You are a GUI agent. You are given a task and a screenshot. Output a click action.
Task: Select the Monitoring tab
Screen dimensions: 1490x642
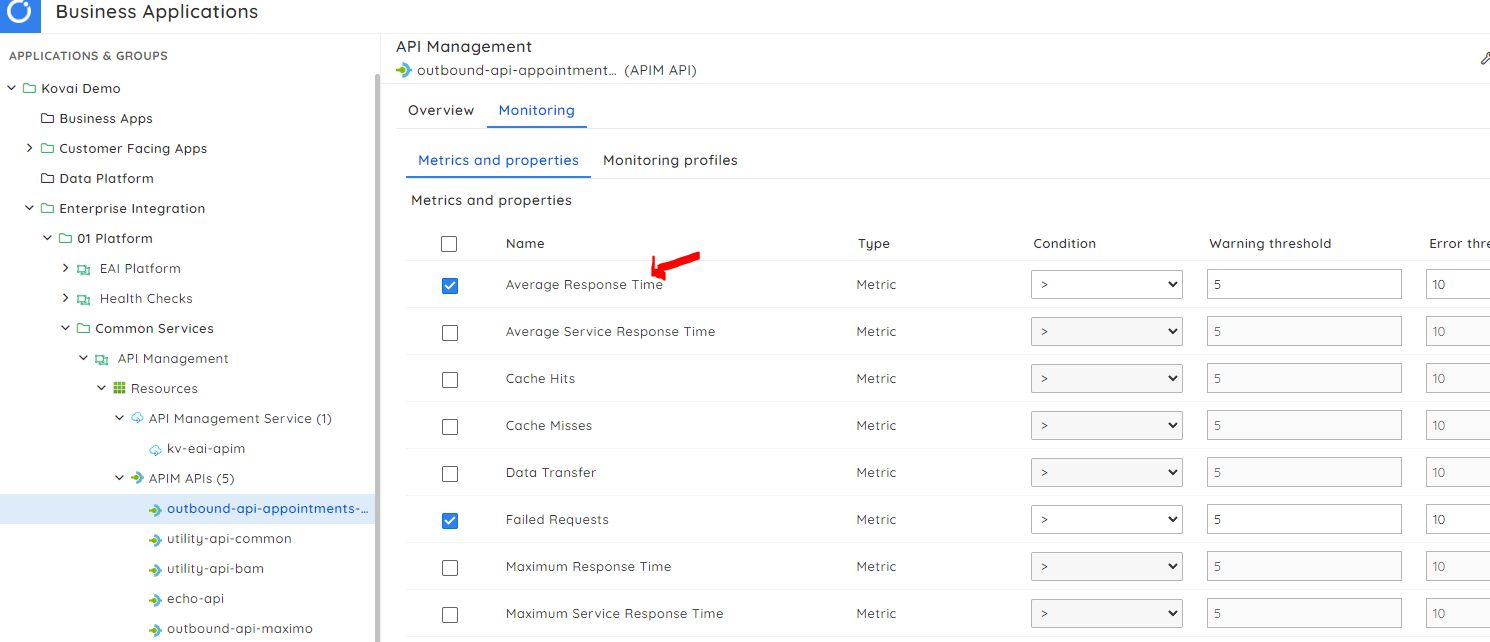[537, 110]
